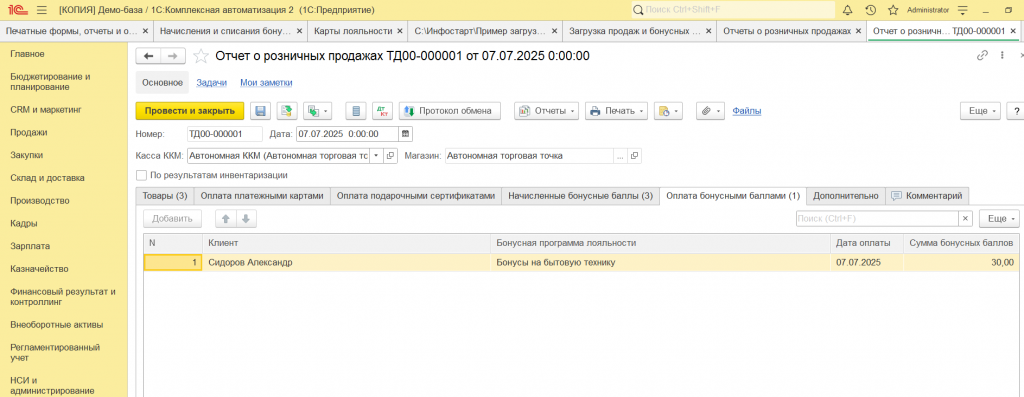
Task: Open the EDI folder dropdown button
Action: (667, 111)
